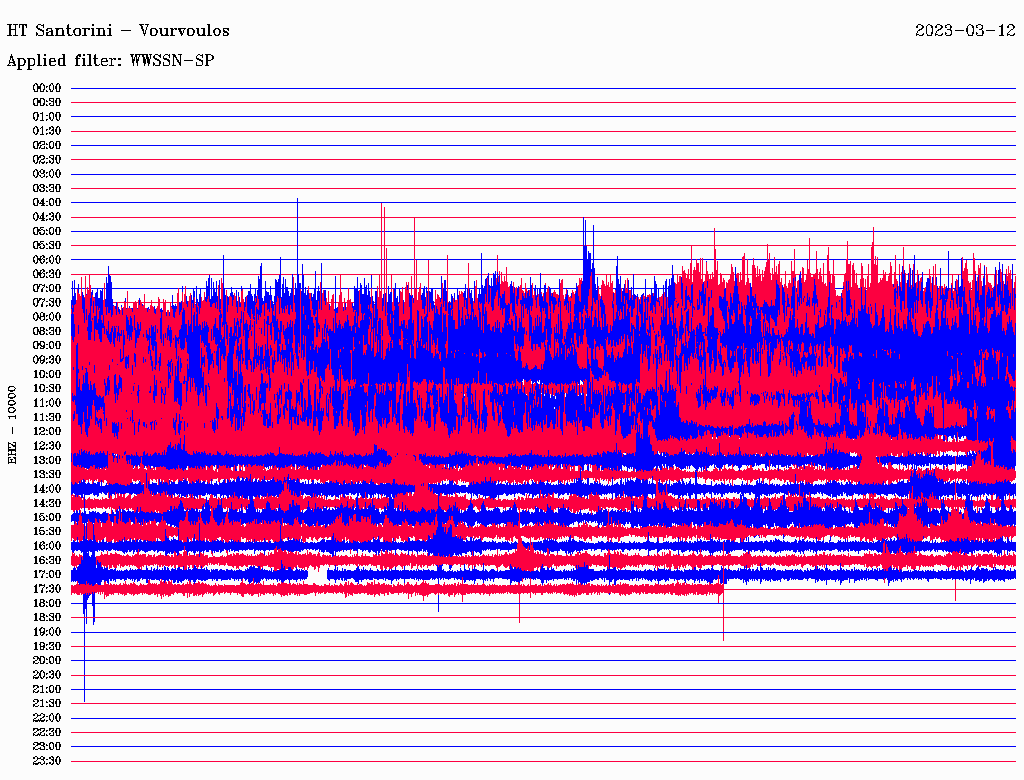Click the EHZ – 10000 axis label
The image size is (1024, 780).
13,424
